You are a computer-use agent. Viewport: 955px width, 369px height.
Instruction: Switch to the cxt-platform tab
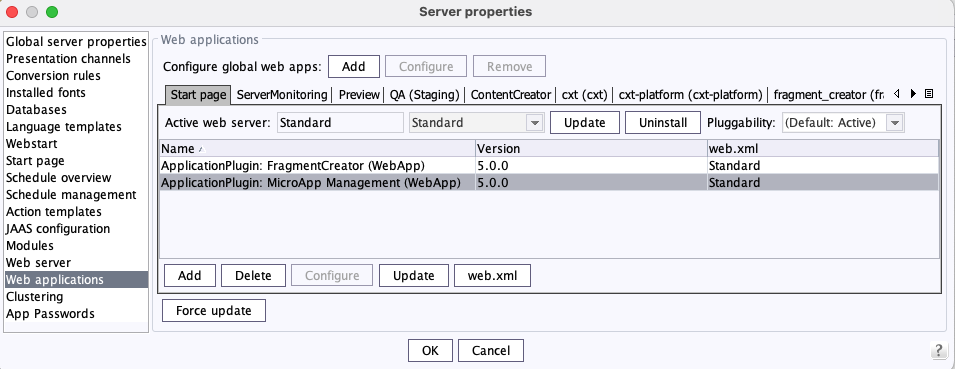coord(691,95)
